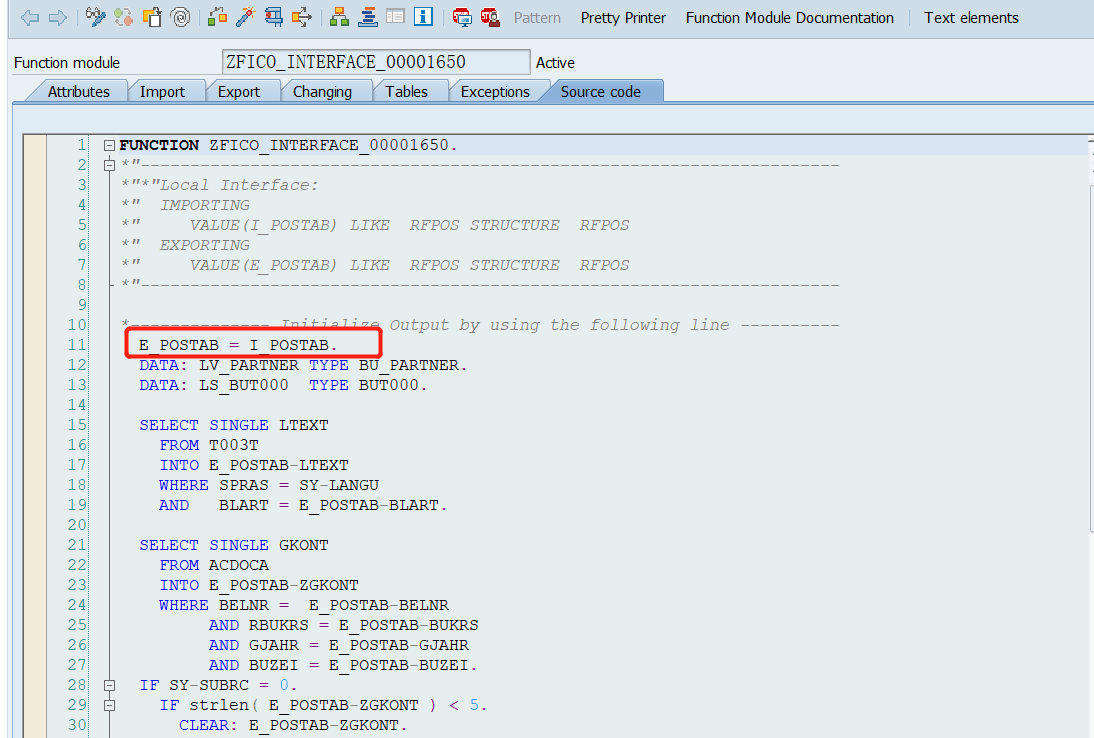Collapse the local interface comment block
The image size is (1094, 738).
[109, 164]
